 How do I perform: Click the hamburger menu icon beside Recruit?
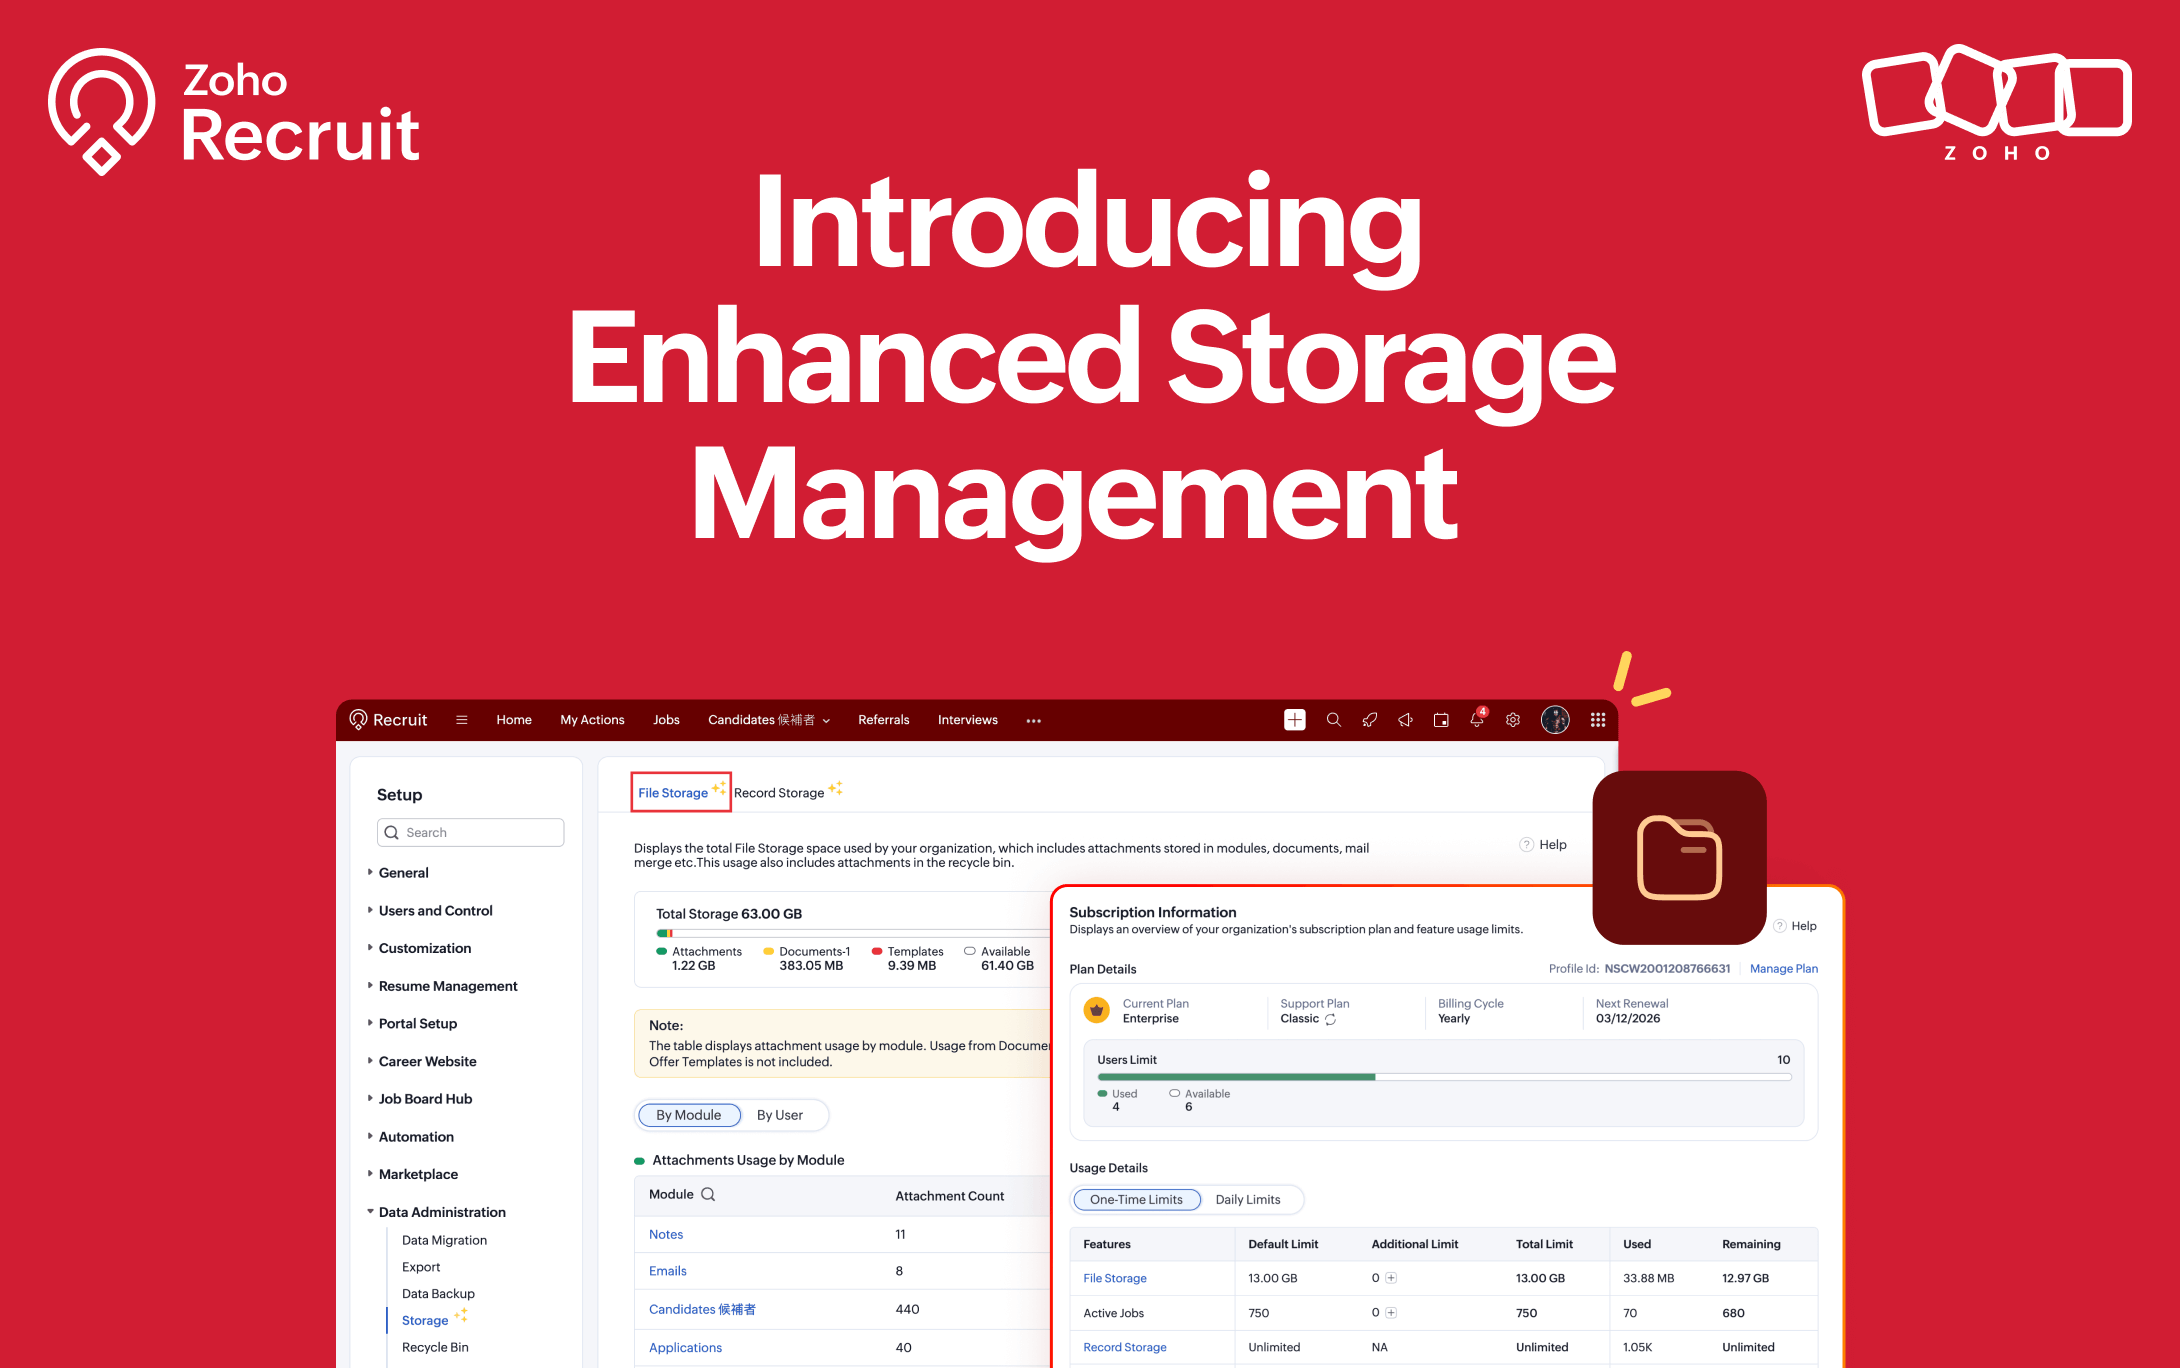tap(462, 720)
